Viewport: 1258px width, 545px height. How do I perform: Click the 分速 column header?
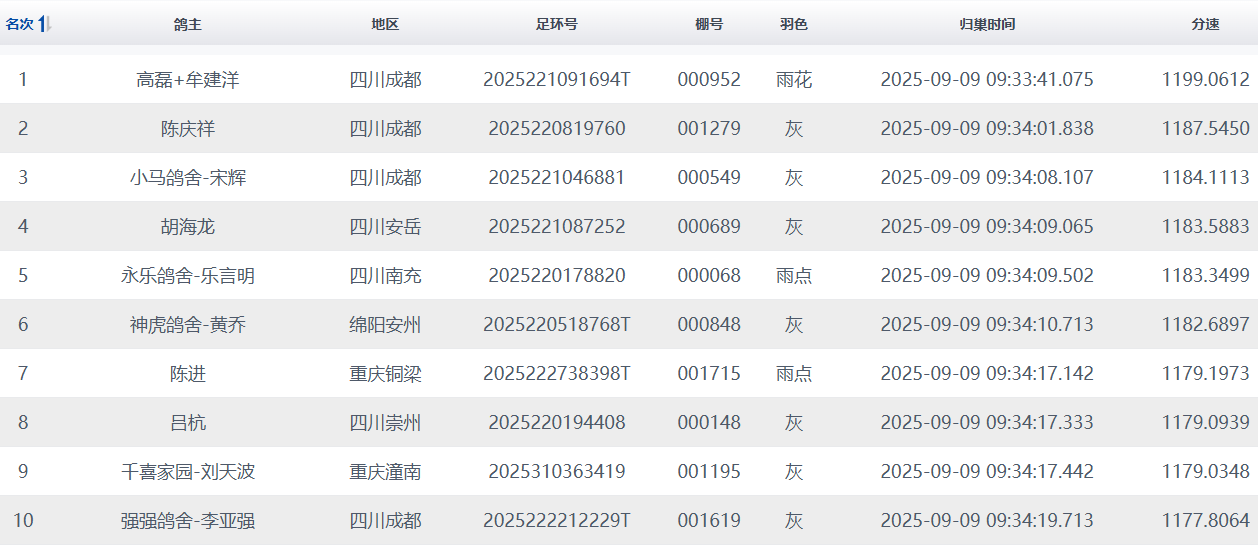1205,25
